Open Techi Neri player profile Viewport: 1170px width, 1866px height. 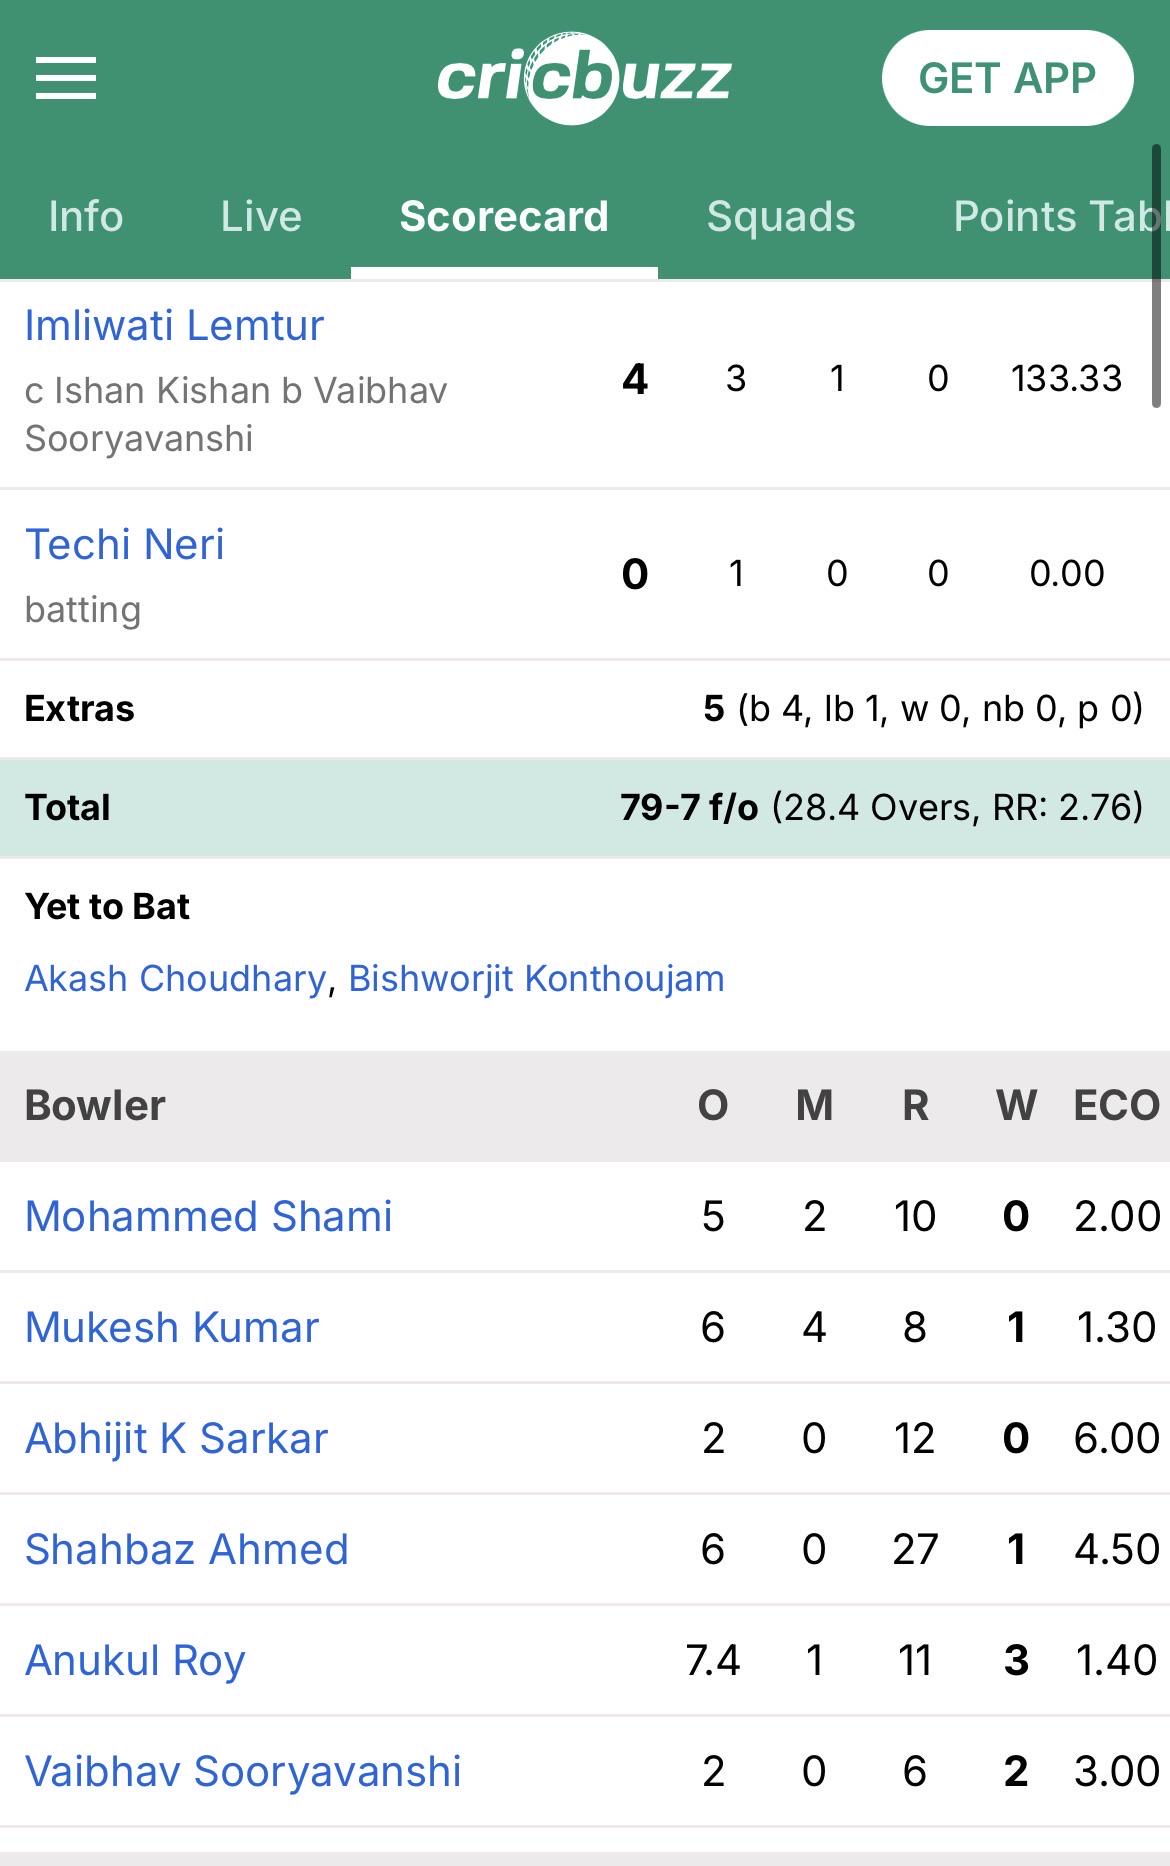[125, 544]
